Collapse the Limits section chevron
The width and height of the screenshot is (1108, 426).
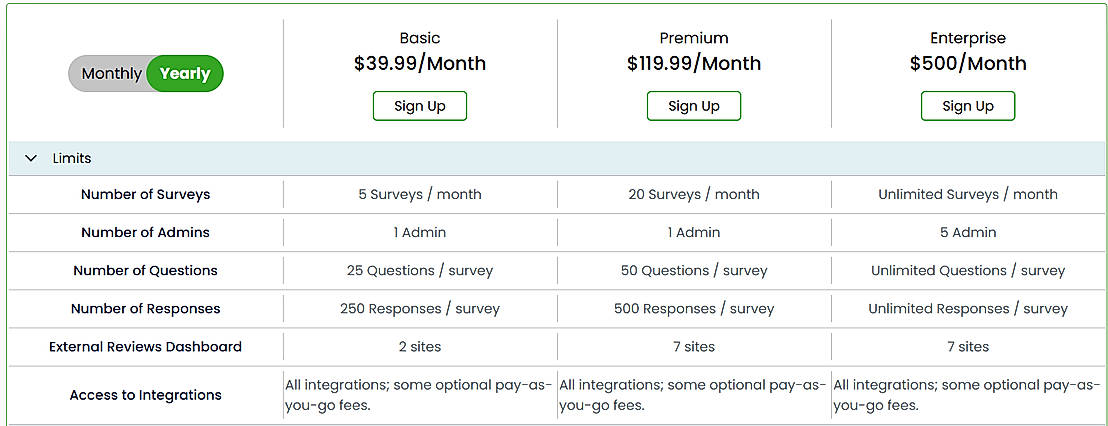pos(31,158)
